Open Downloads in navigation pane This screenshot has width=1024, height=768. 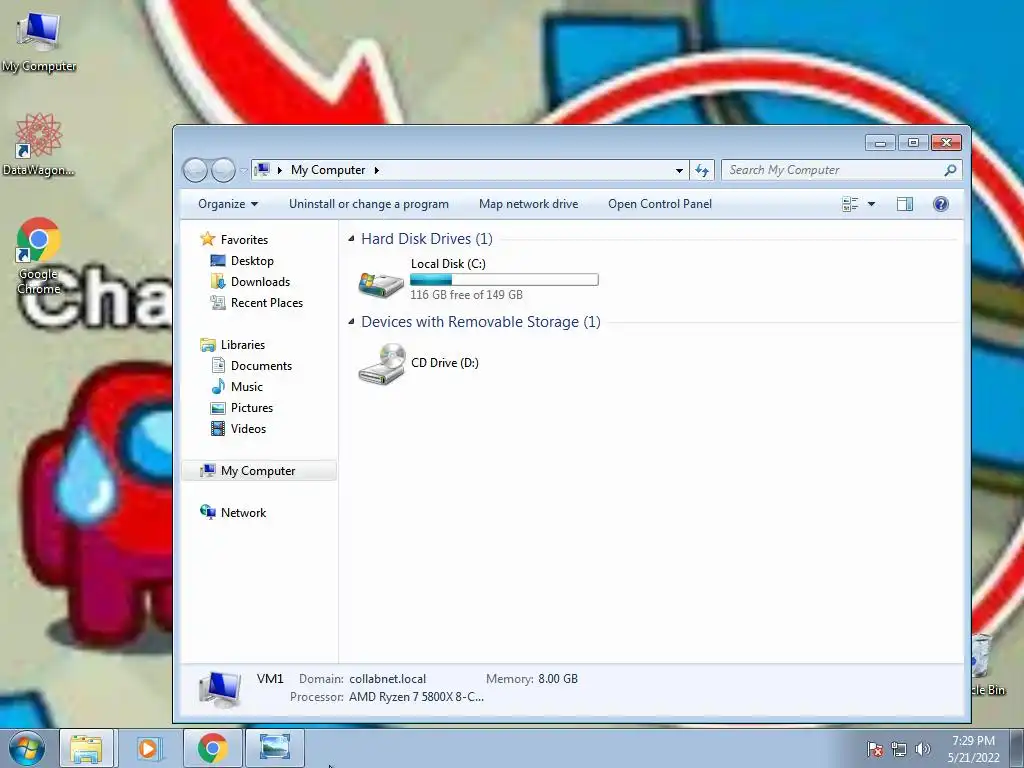coord(260,281)
